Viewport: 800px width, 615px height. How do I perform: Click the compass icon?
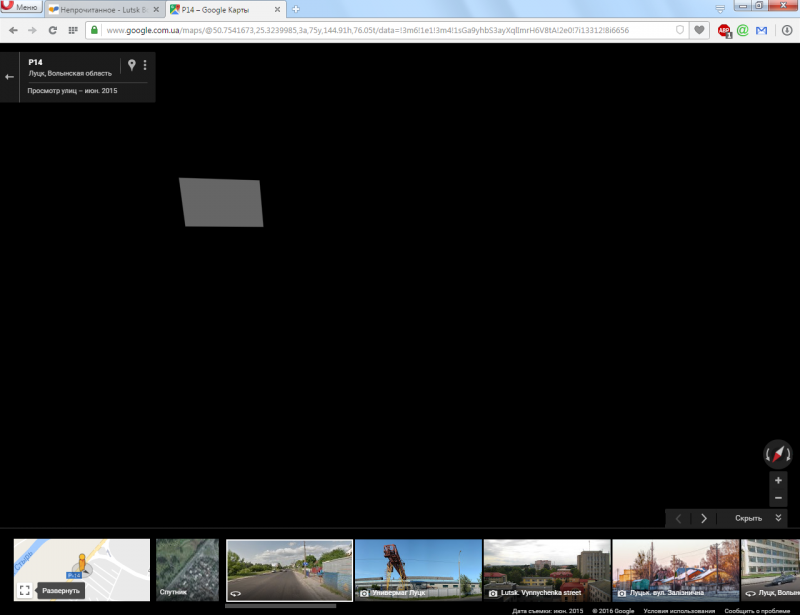click(x=777, y=454)
